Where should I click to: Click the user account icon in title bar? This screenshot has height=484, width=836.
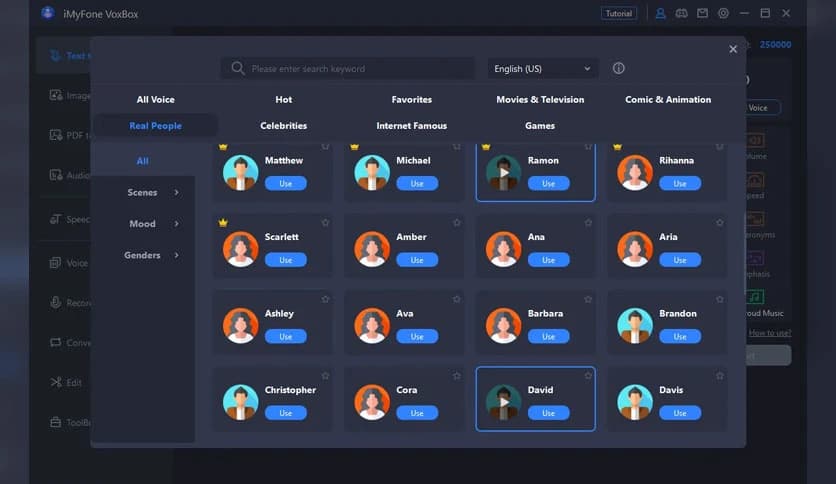tap(660, 13)
